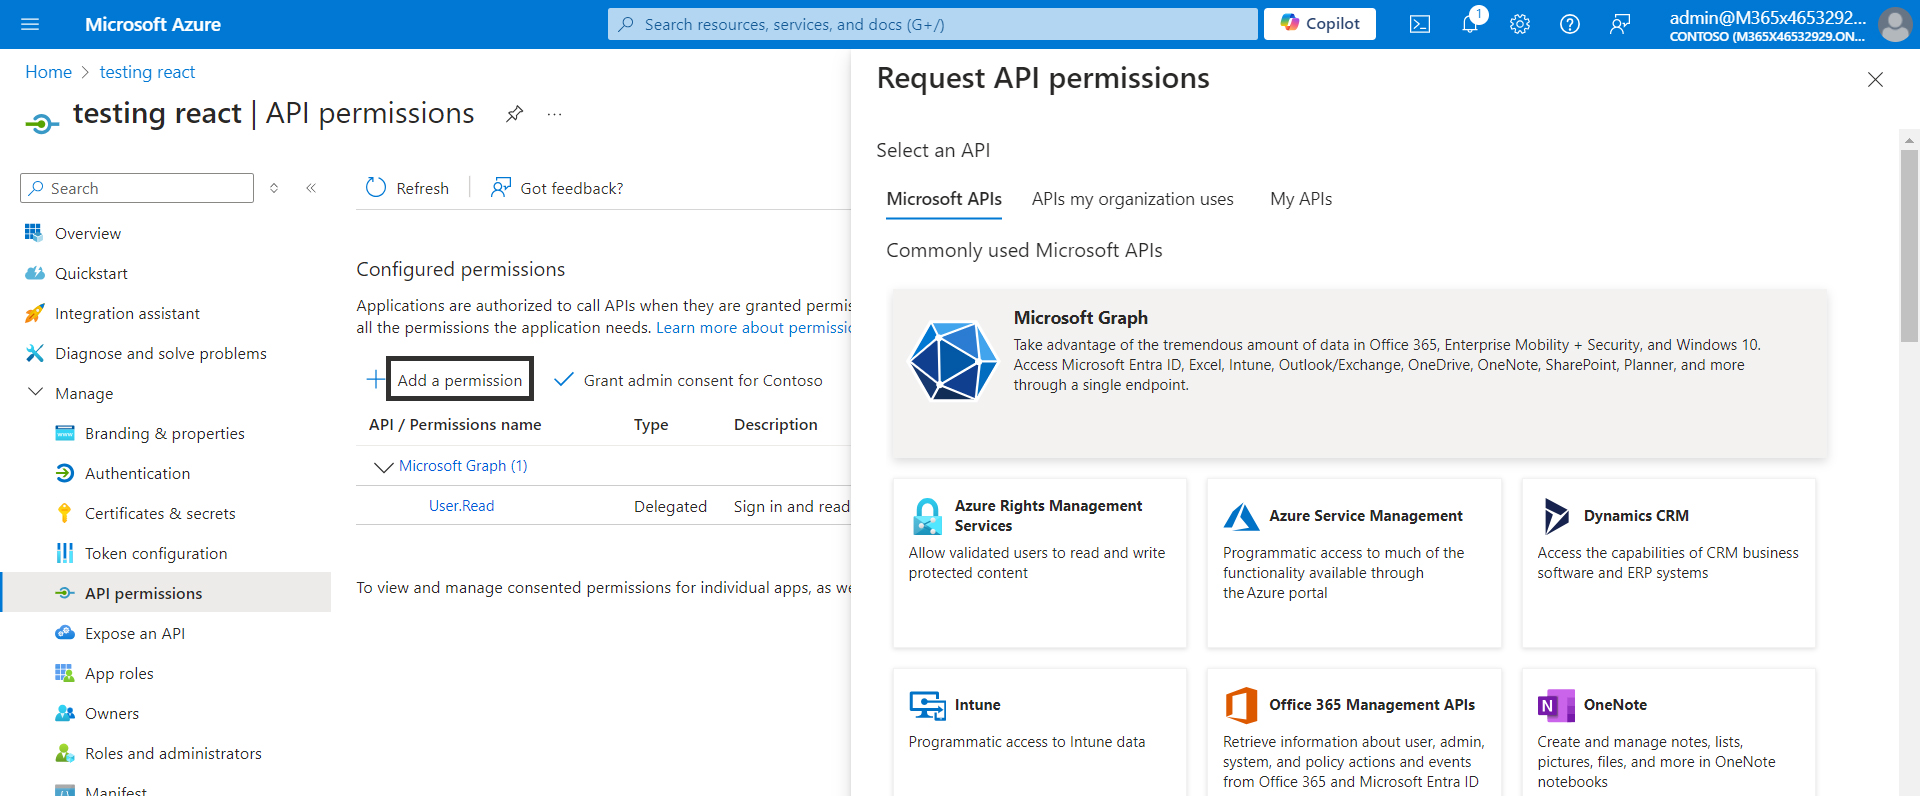Refresh the permissions list
The height and width of the screenshot is (796, 1920).
pyautogui.click(x=407, y=188)
